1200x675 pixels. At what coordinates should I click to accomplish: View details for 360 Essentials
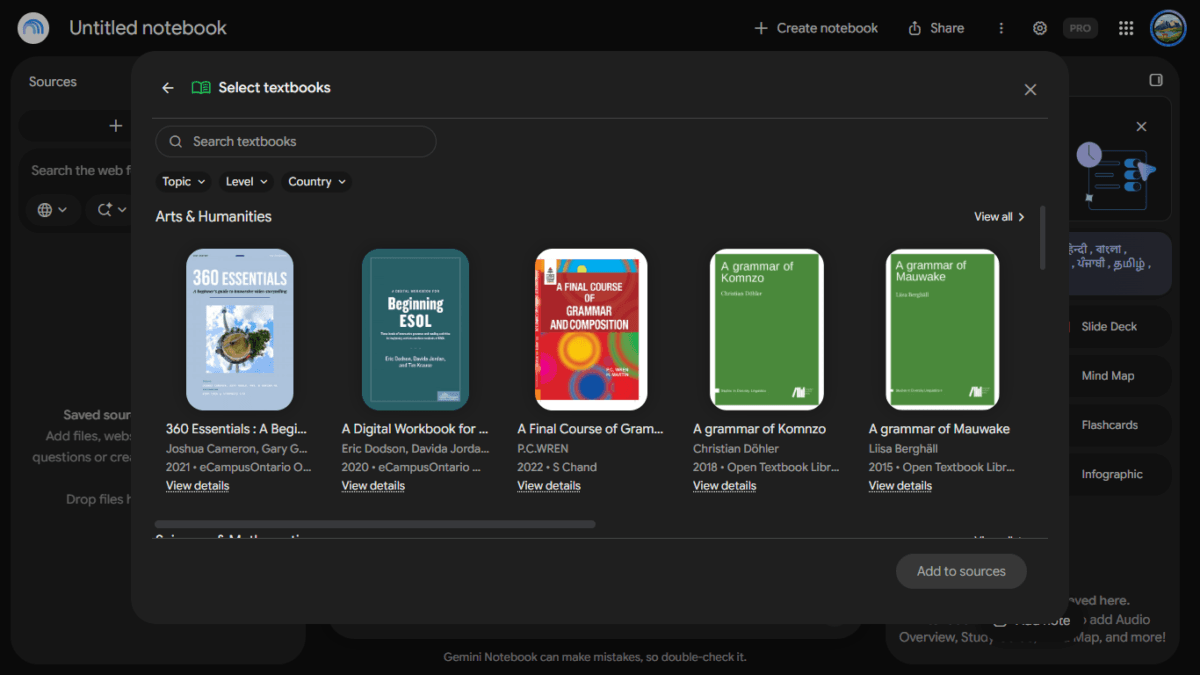click(197, 486)
